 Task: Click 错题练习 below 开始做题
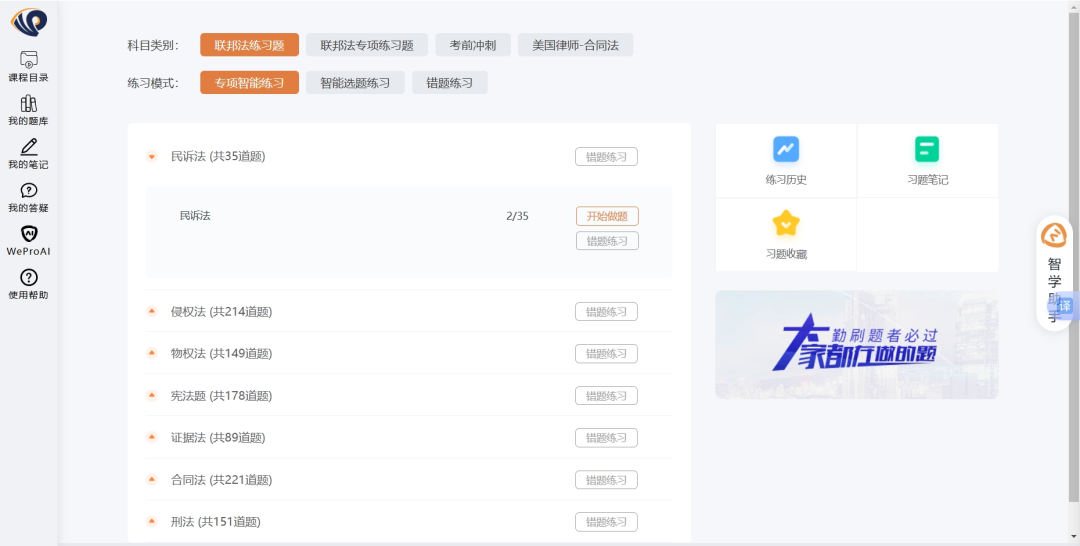[608, 241]
